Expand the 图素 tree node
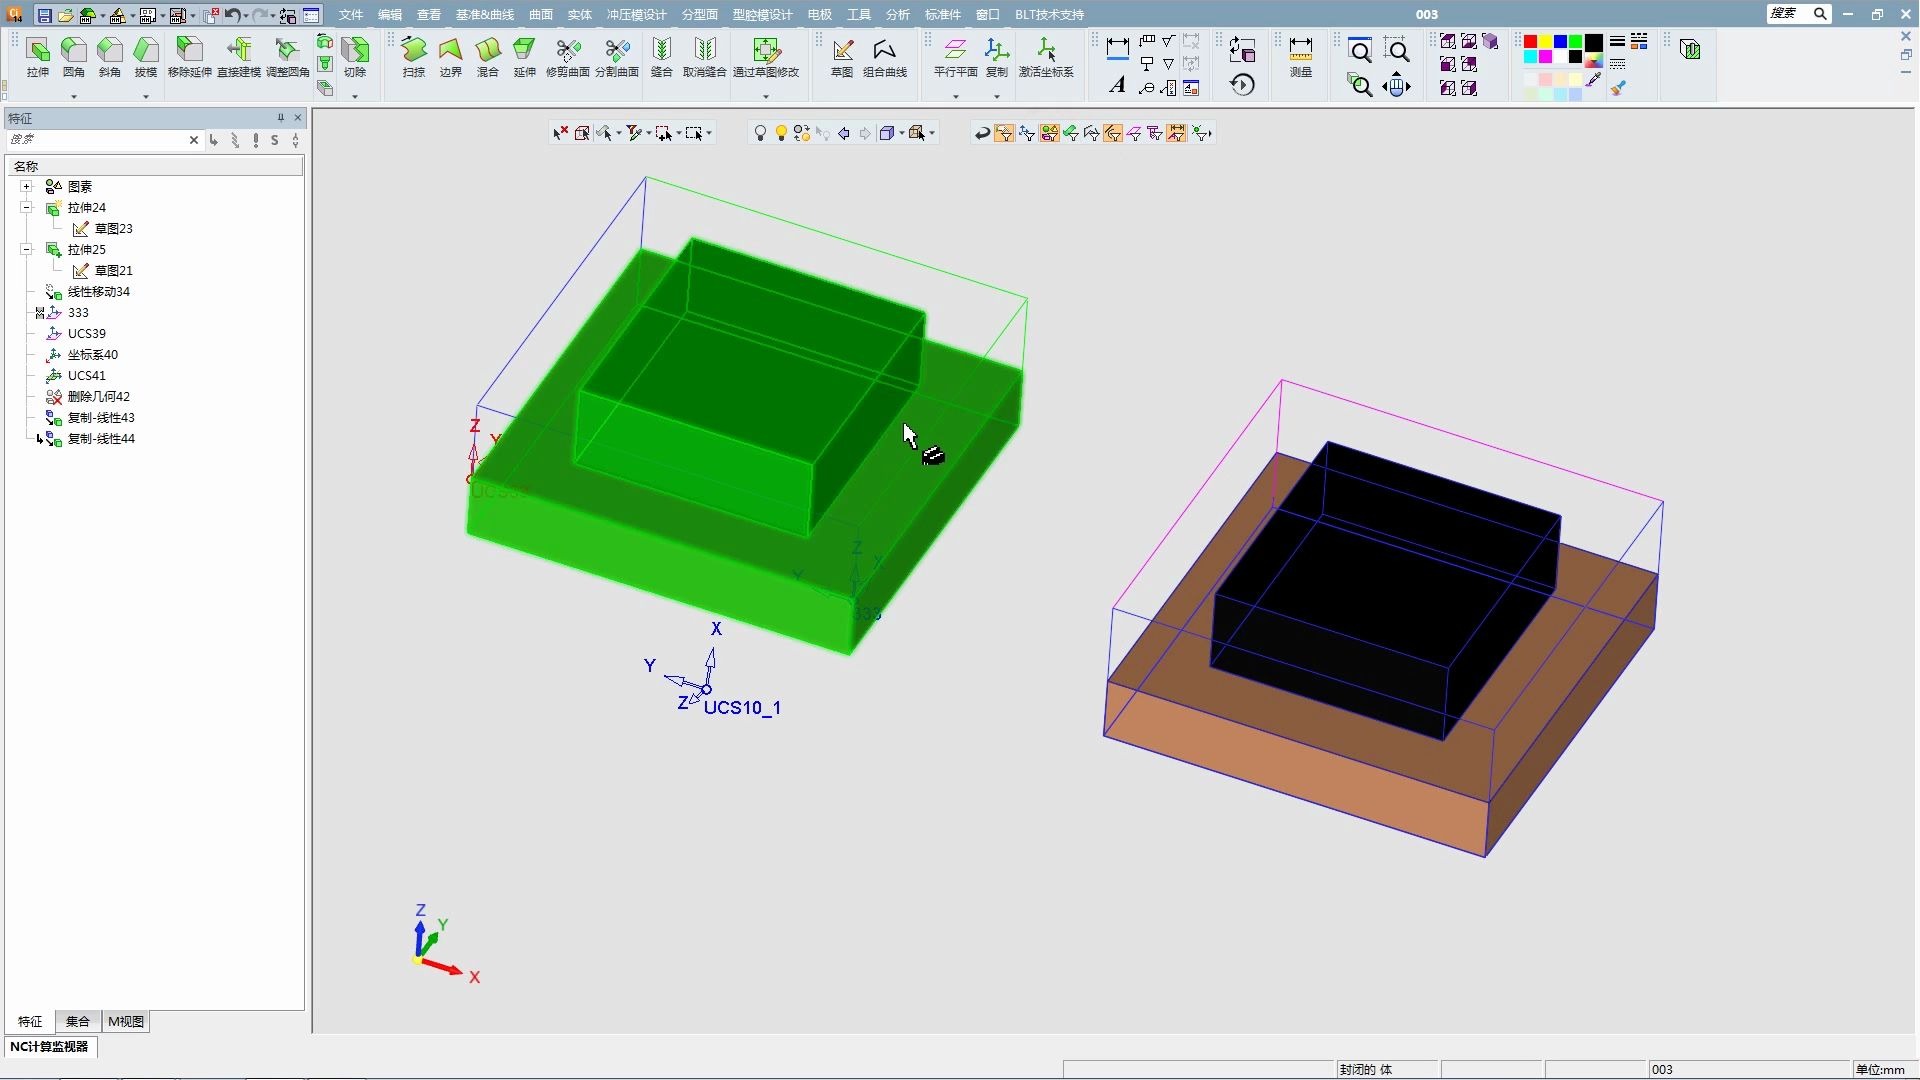Image resolution: width=1920 pixels, height=1080 pixels. (x=27, y=187)
